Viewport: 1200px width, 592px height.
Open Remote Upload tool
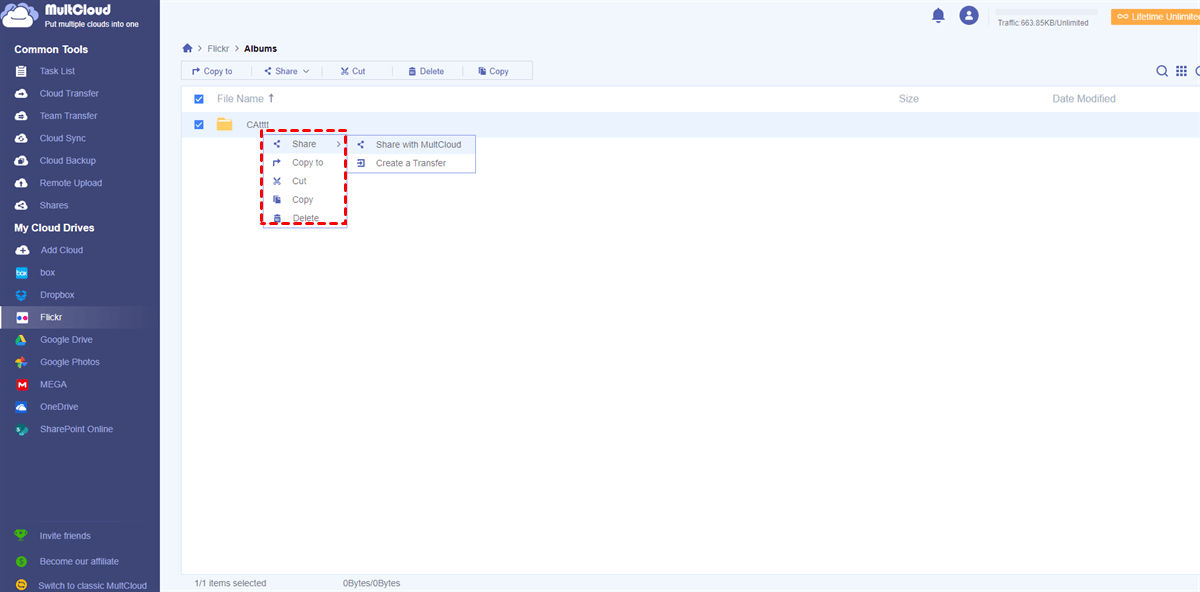point(70,183)
